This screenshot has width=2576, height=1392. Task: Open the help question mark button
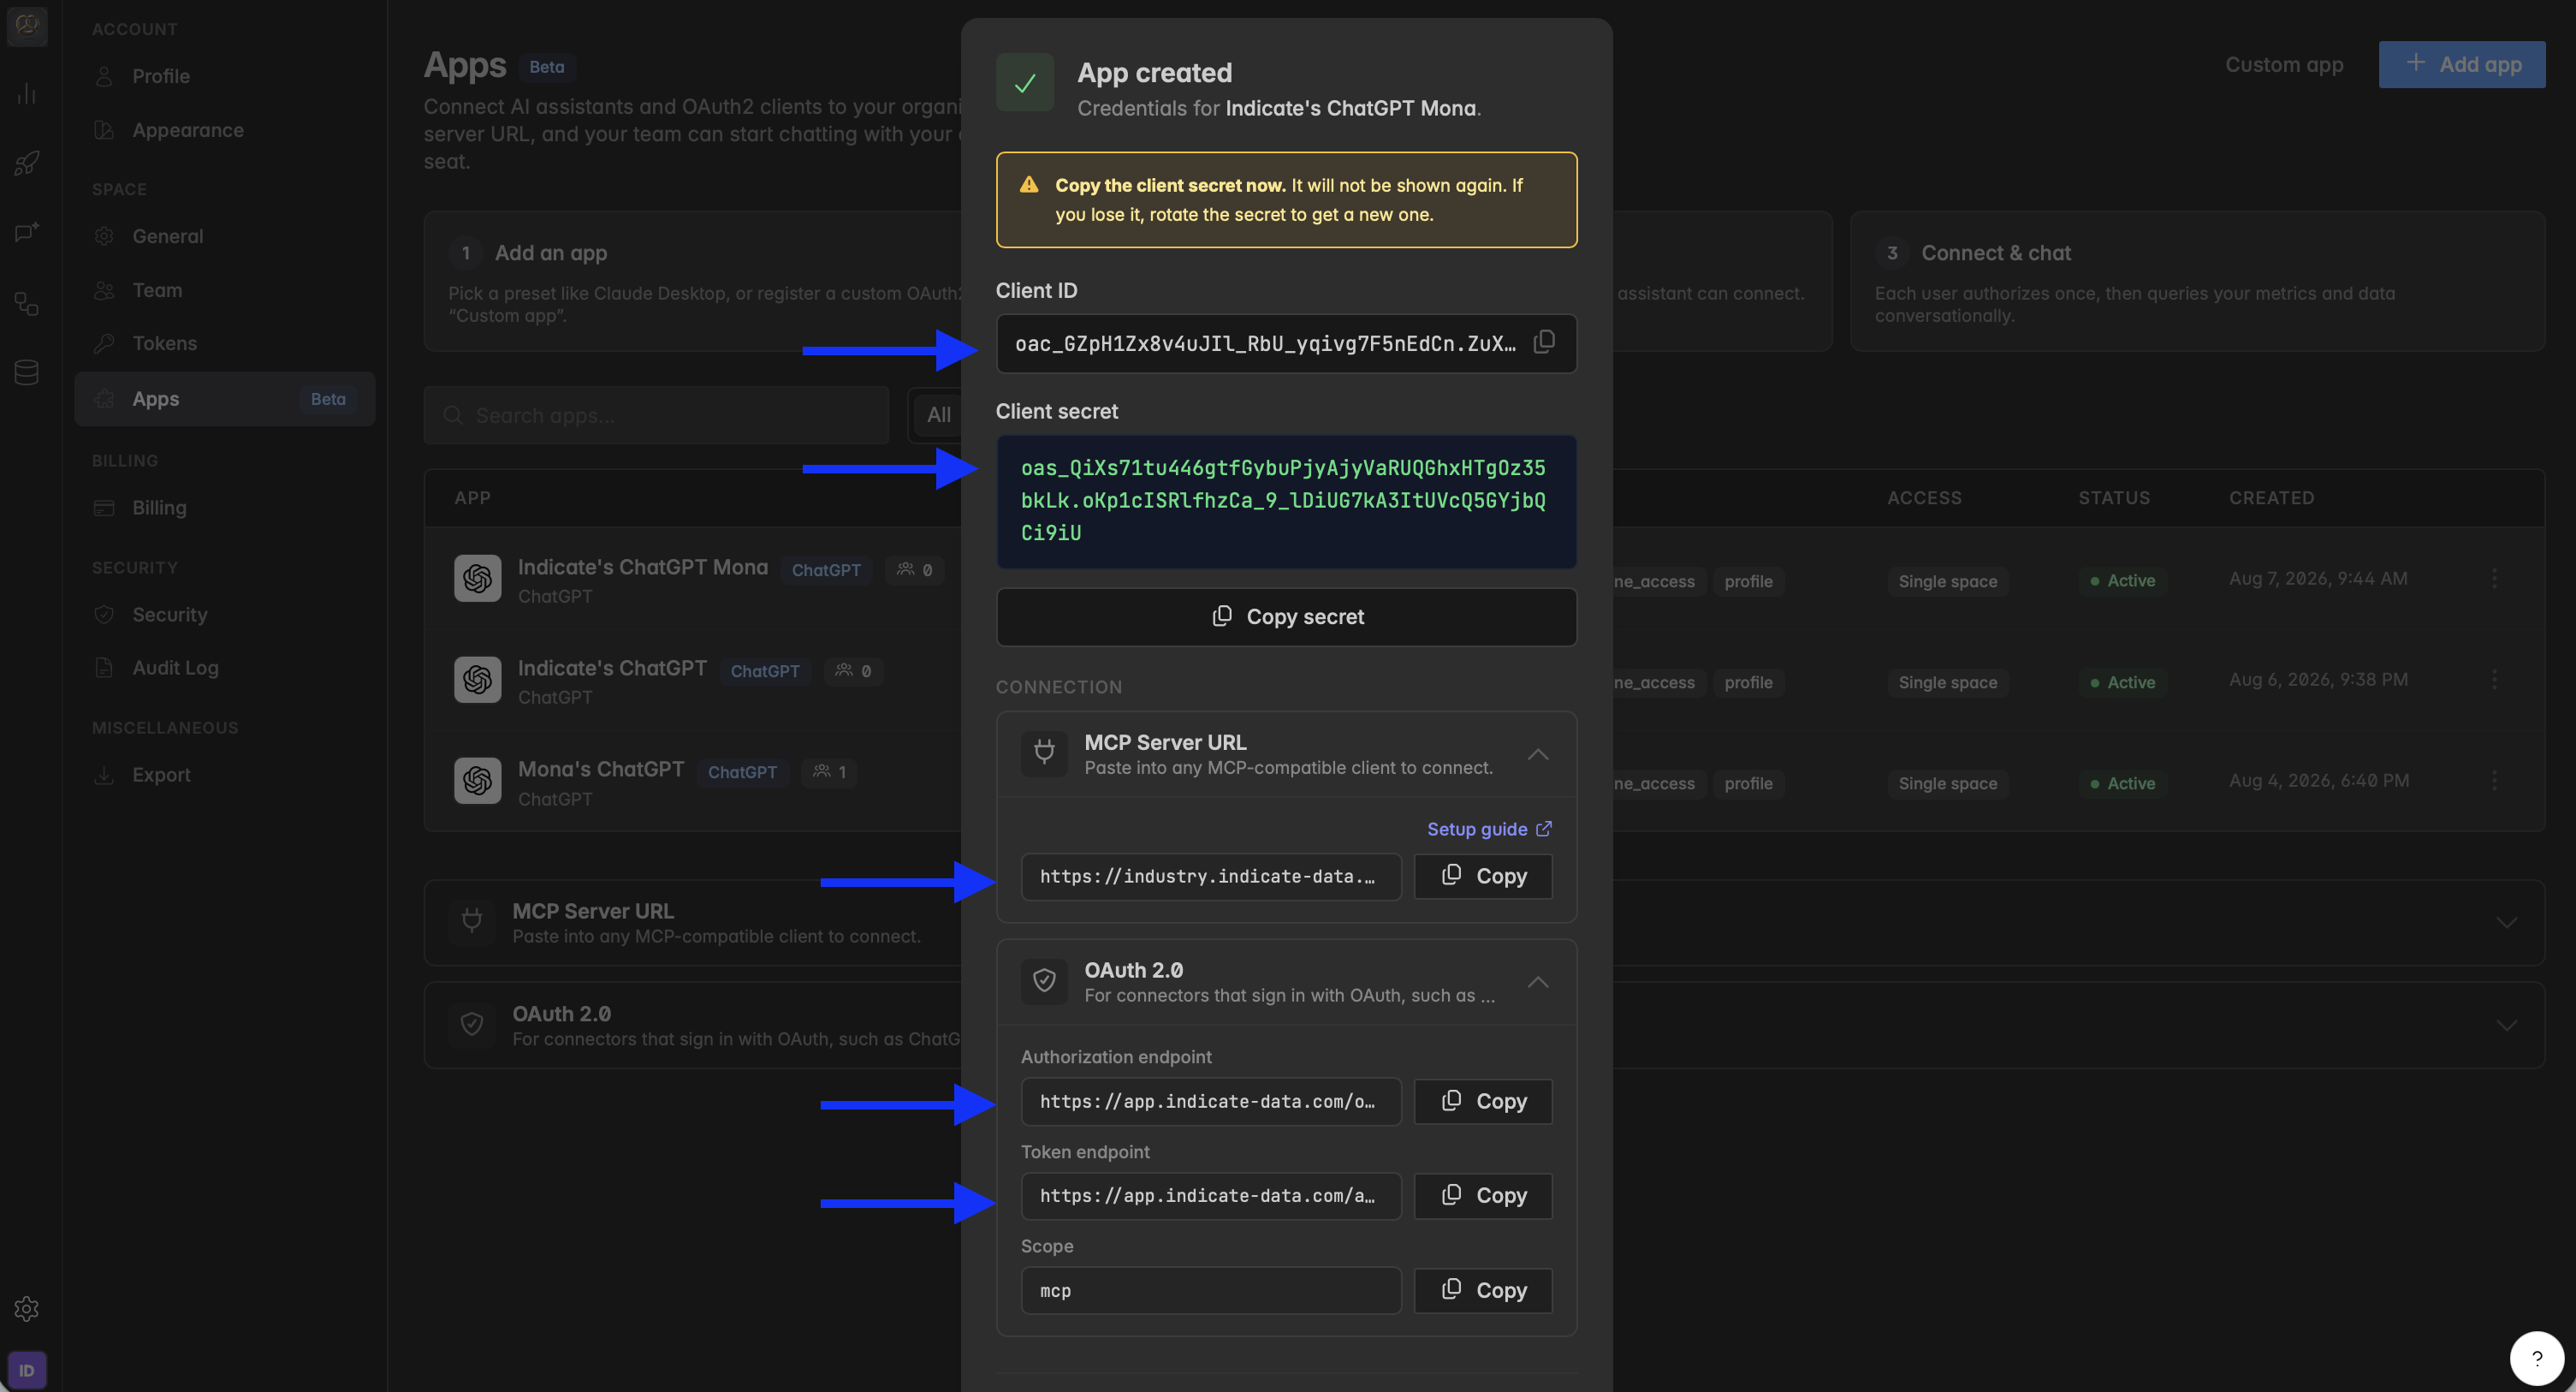point(2536,1358)
